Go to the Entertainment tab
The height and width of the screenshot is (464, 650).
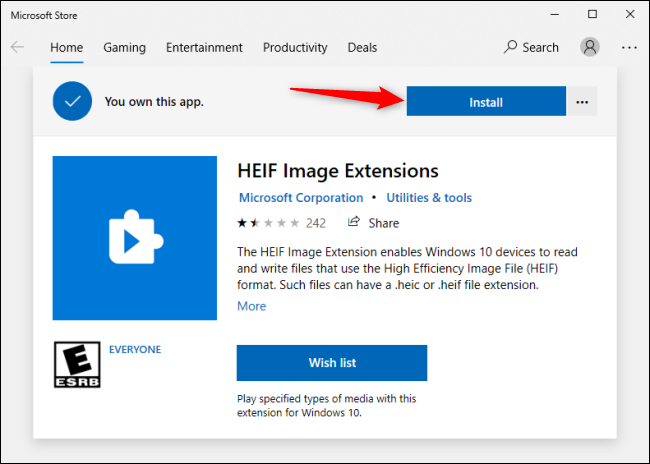[x=204, y=47]
